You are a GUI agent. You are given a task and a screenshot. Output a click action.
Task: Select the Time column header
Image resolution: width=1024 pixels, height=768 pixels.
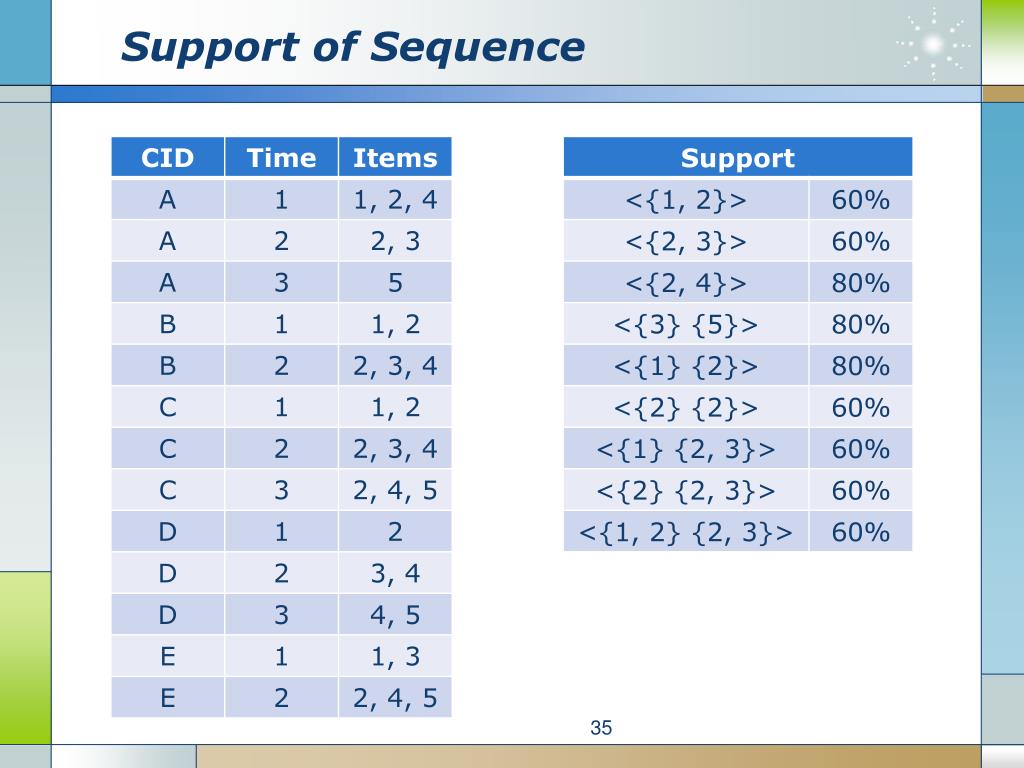281,157
